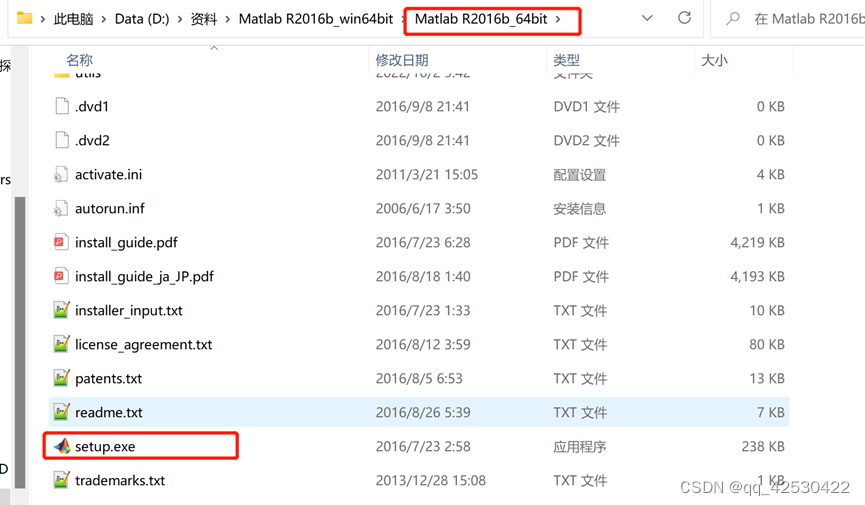This screenshot has height=505, width=865.
Task: Click the .dvd1 file icon
Action: [x=62, y=106]
